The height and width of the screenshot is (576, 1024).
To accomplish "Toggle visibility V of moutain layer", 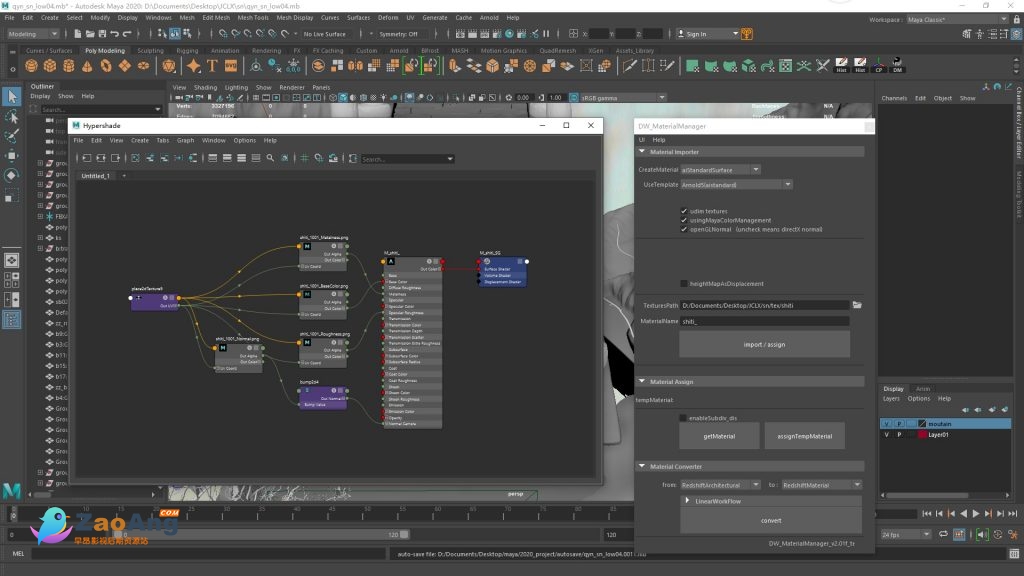I will point(886,424).
